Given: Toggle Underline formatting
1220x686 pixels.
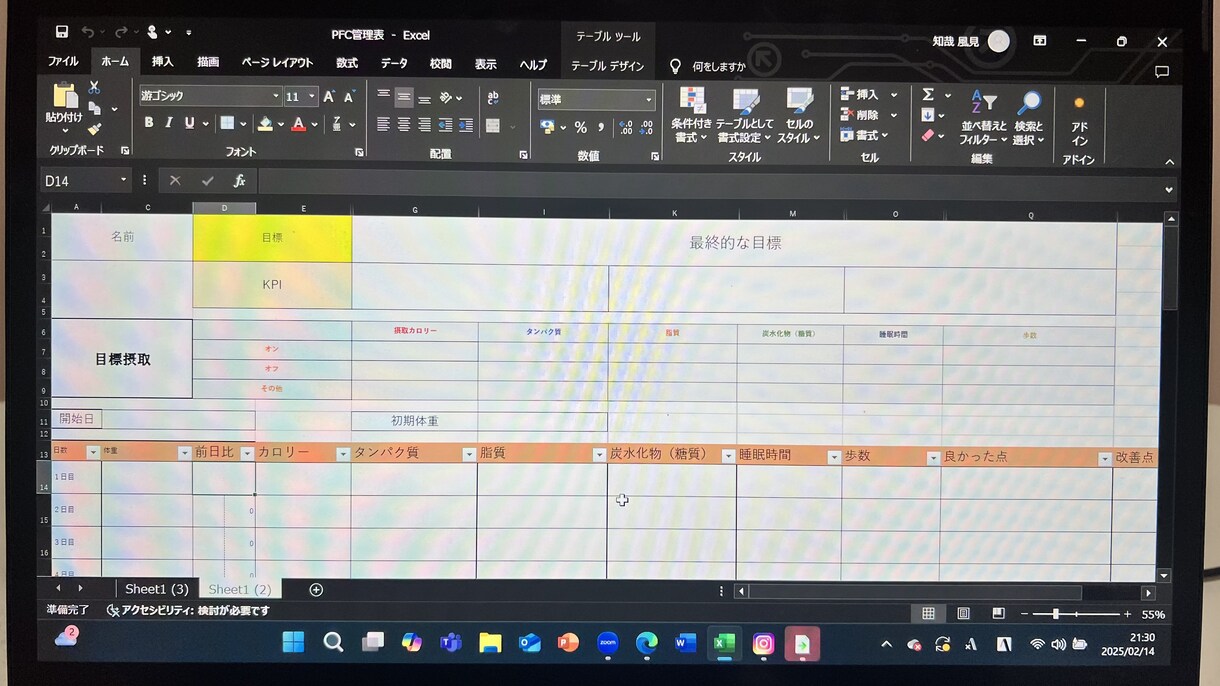Looking at the screenshot, I should [189, 124].
